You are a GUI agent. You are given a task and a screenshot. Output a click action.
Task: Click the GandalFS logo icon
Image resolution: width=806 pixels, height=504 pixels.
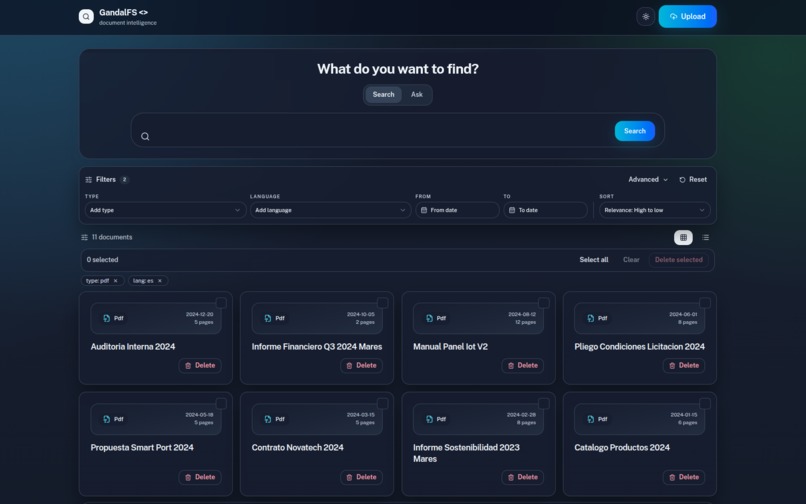click(86, 16)
